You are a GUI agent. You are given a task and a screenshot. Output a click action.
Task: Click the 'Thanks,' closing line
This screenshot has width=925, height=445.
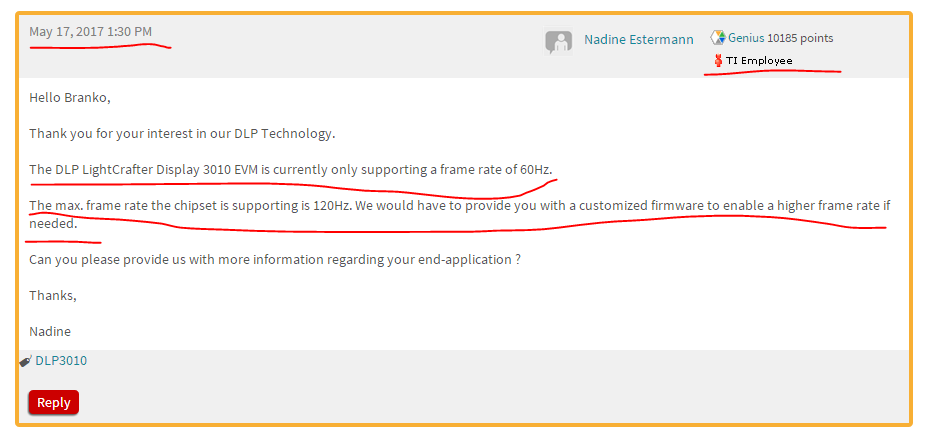tap(53, 295)
